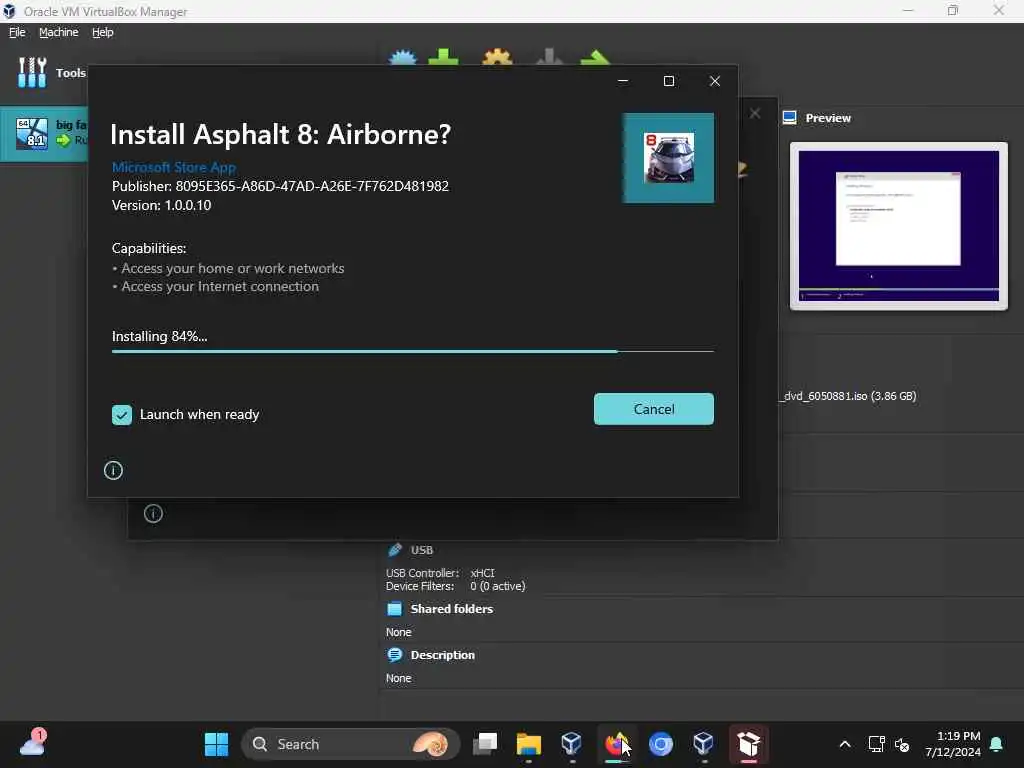
Task: Cancel the Asphalt 8 installation
Action: tap(653, 409)
